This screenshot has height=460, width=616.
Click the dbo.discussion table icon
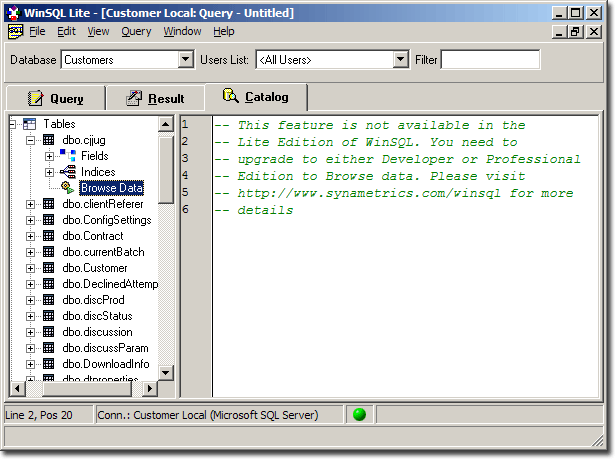(48, 332)
